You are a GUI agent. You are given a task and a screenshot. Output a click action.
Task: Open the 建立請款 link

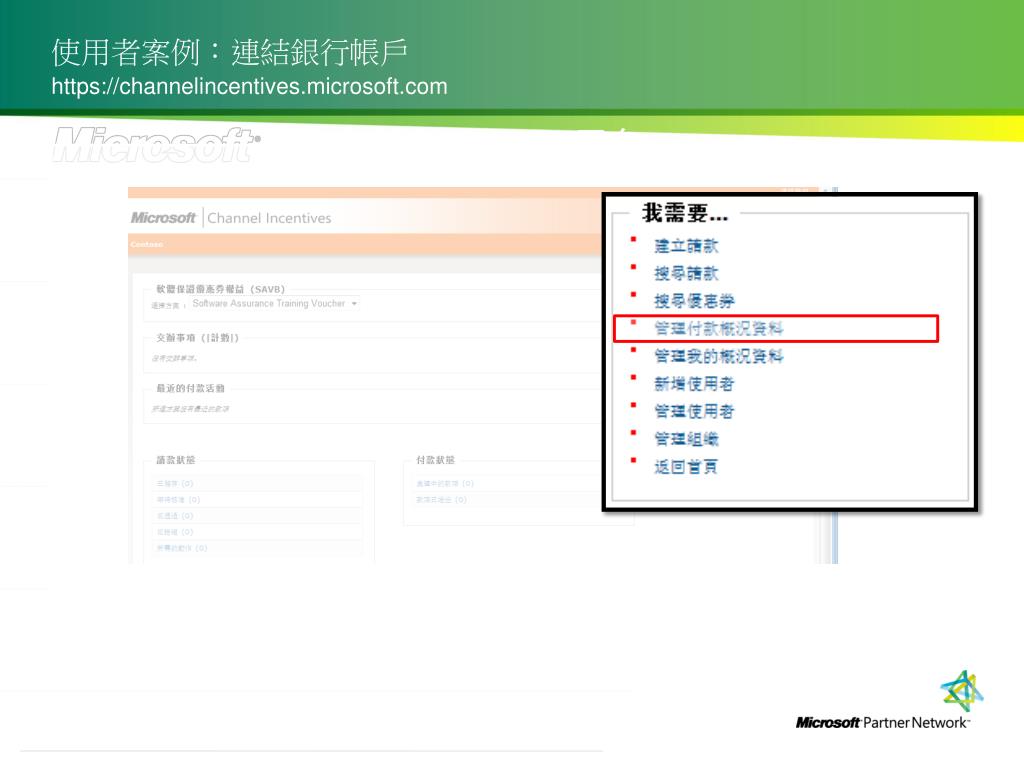click(x=686, y=246)
